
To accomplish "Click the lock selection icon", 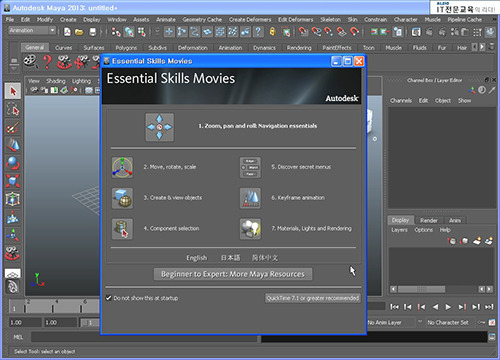I will [272, 32].
